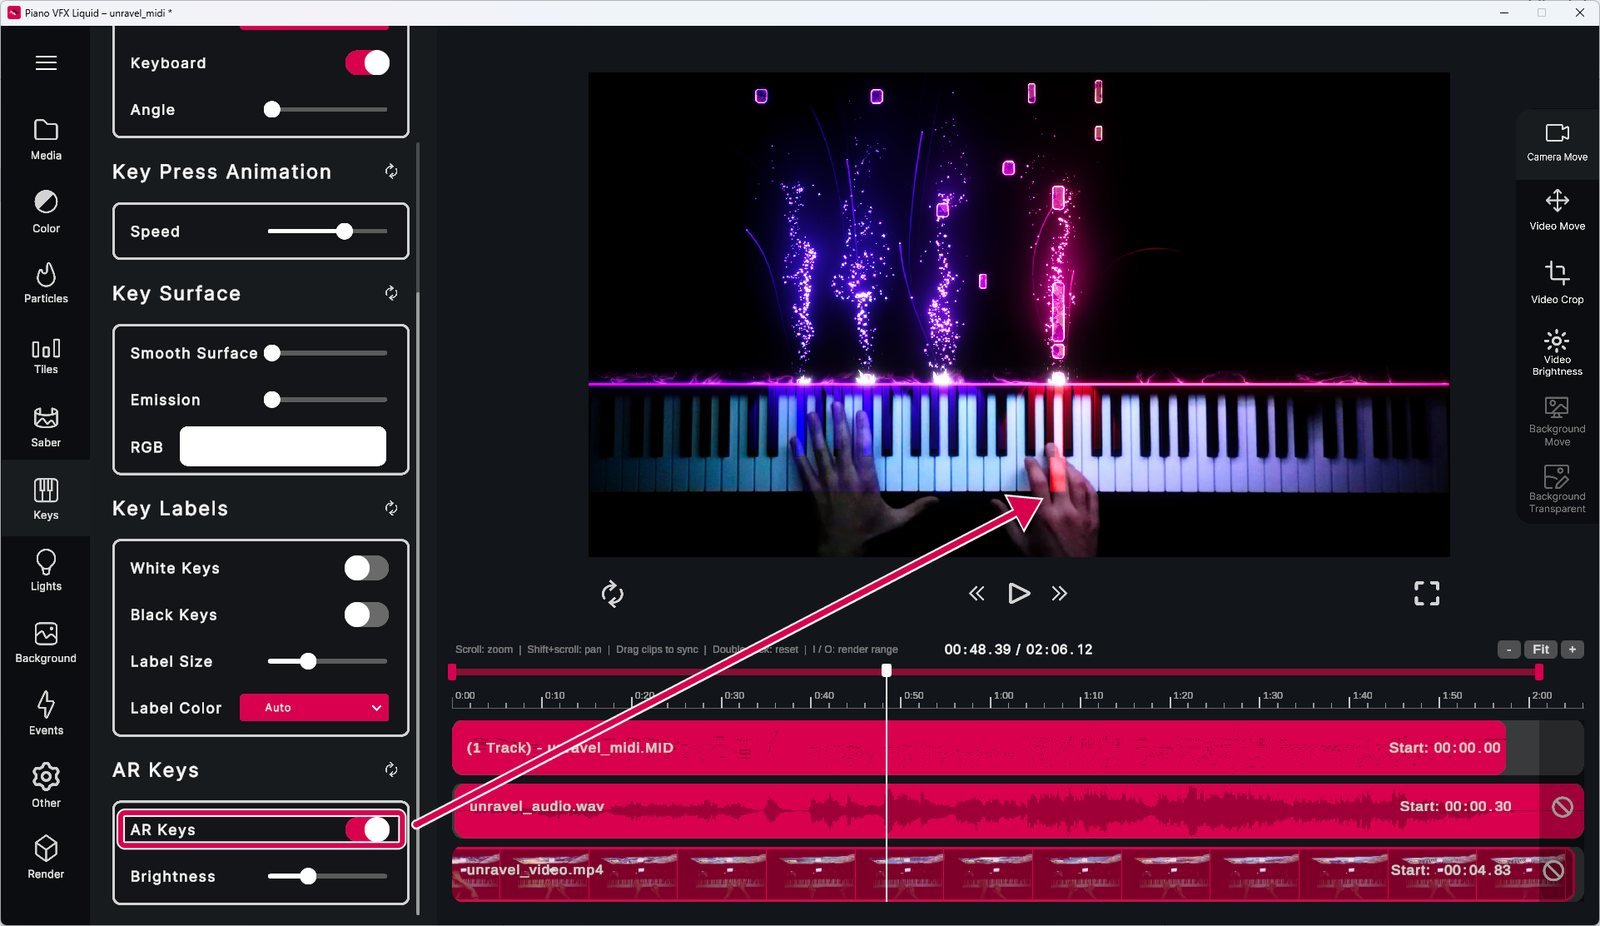The image size is (1600, 926).
Task: Zoom in the timeline with plus
Action: coord(1572,650)
